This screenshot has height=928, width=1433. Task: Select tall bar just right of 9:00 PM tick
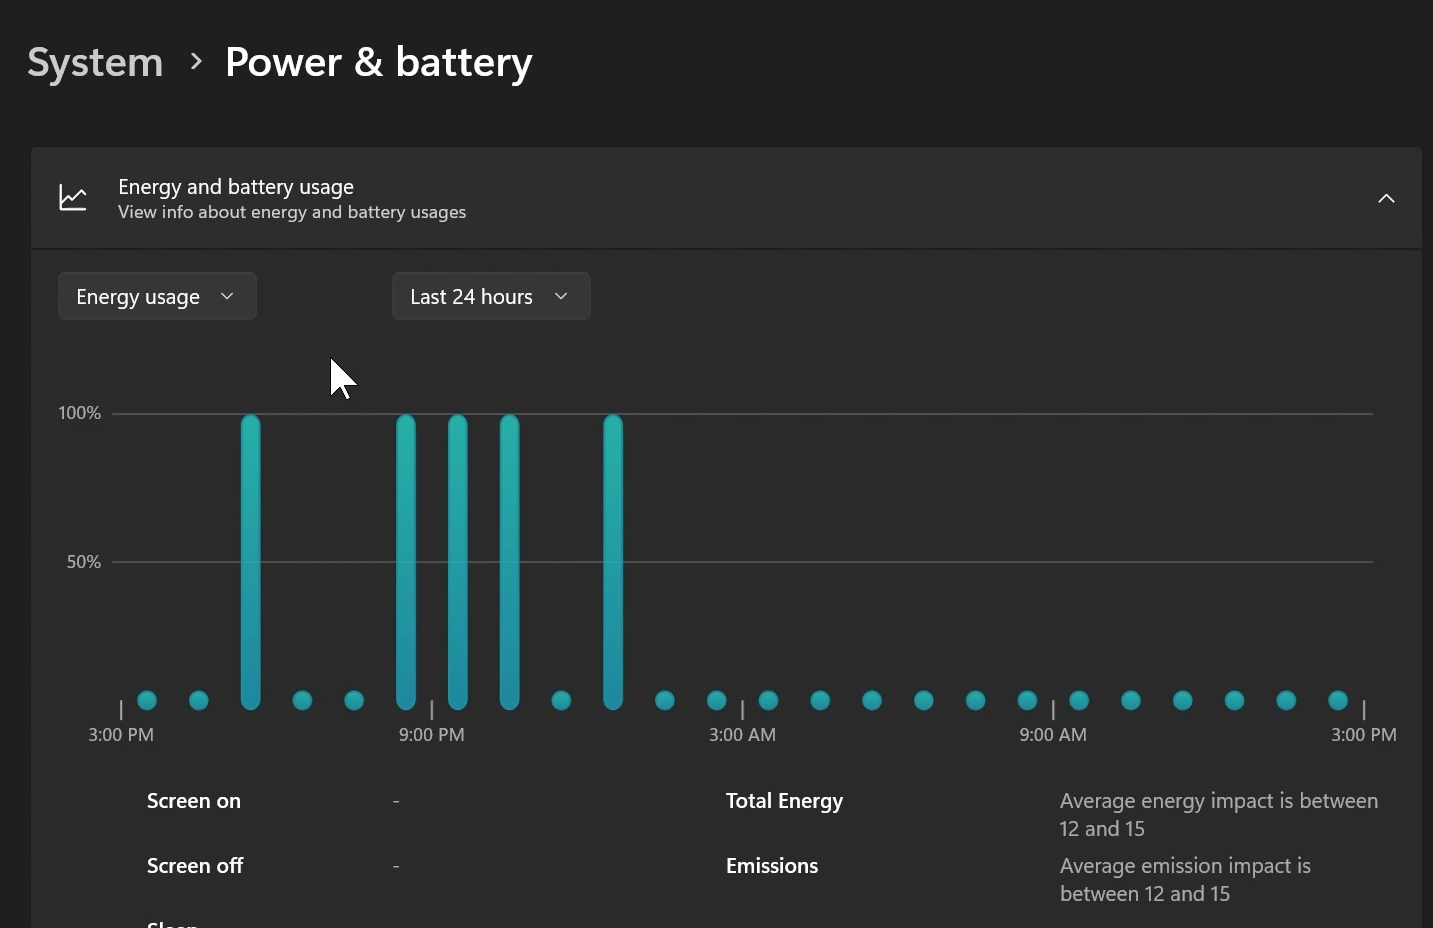pos(458,560)
